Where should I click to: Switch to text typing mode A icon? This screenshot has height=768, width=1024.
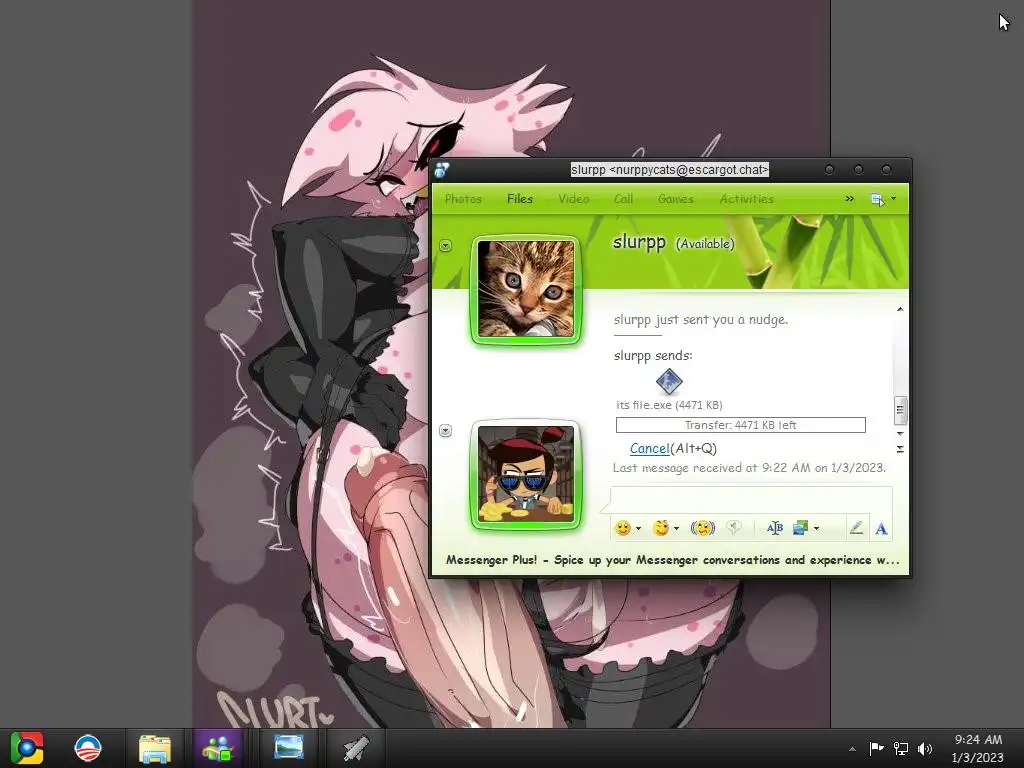[x=881, y=528]
